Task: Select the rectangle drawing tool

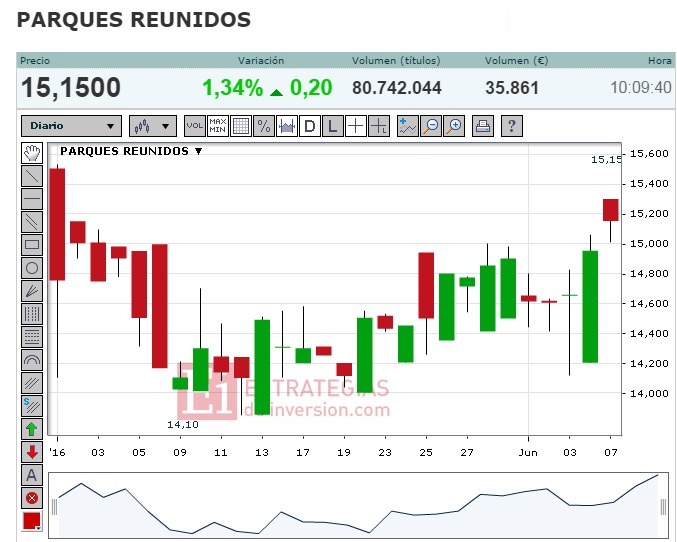Action: 32,245
